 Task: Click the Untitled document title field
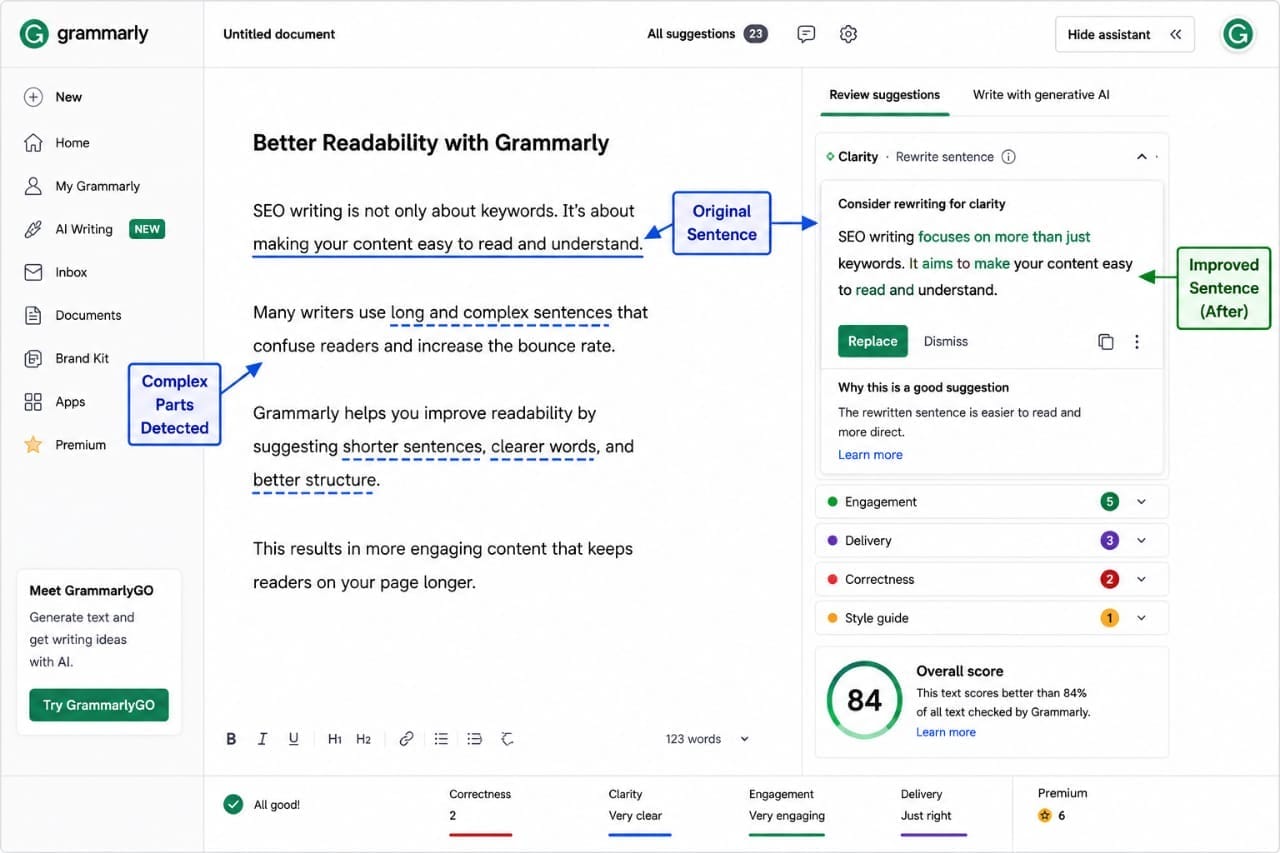[x=279, y=34]
